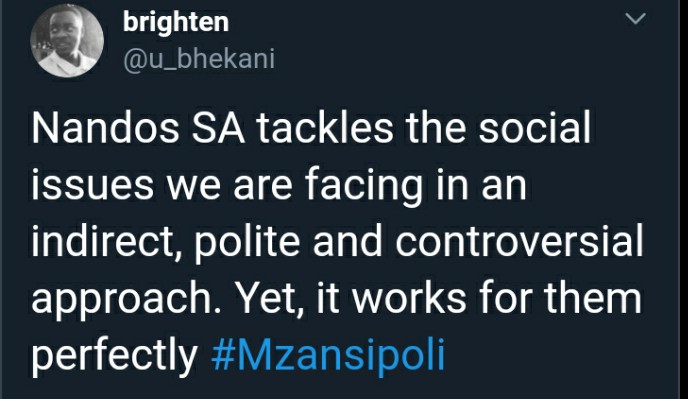This screenshot has width=688, height=399.
Task: Open the tweet options chevron
Action: click(635, 19)
